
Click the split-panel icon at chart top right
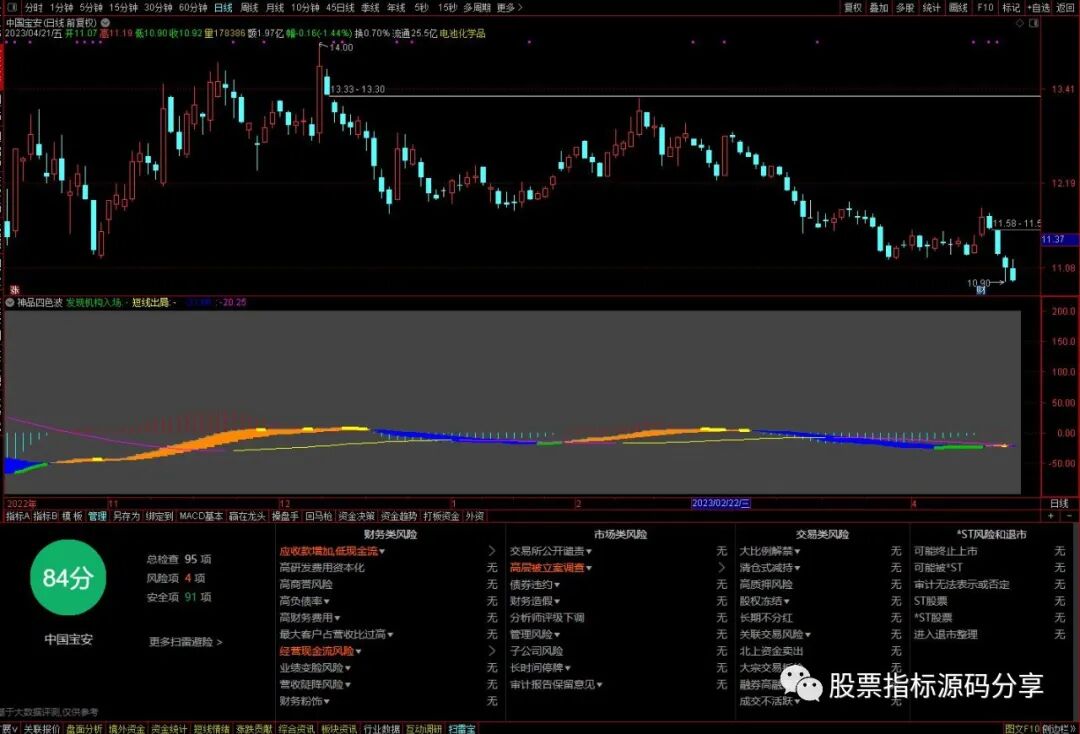[1033, 23]
